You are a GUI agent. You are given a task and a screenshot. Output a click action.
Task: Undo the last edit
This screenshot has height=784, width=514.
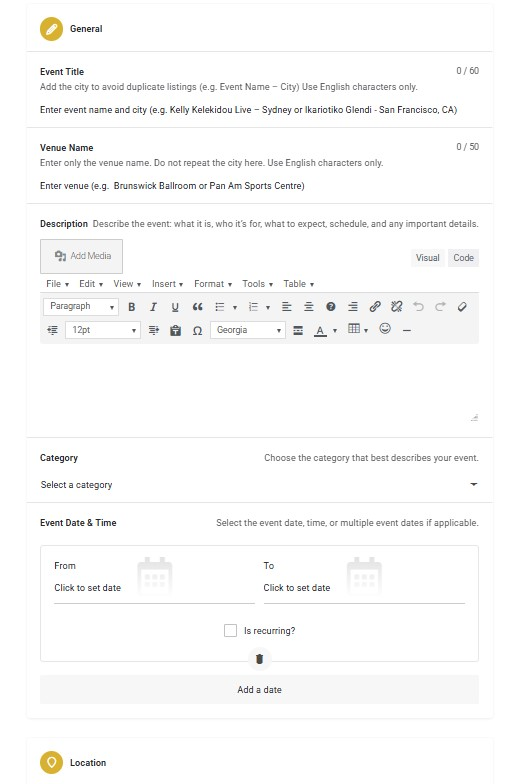[x=418, y=306]
